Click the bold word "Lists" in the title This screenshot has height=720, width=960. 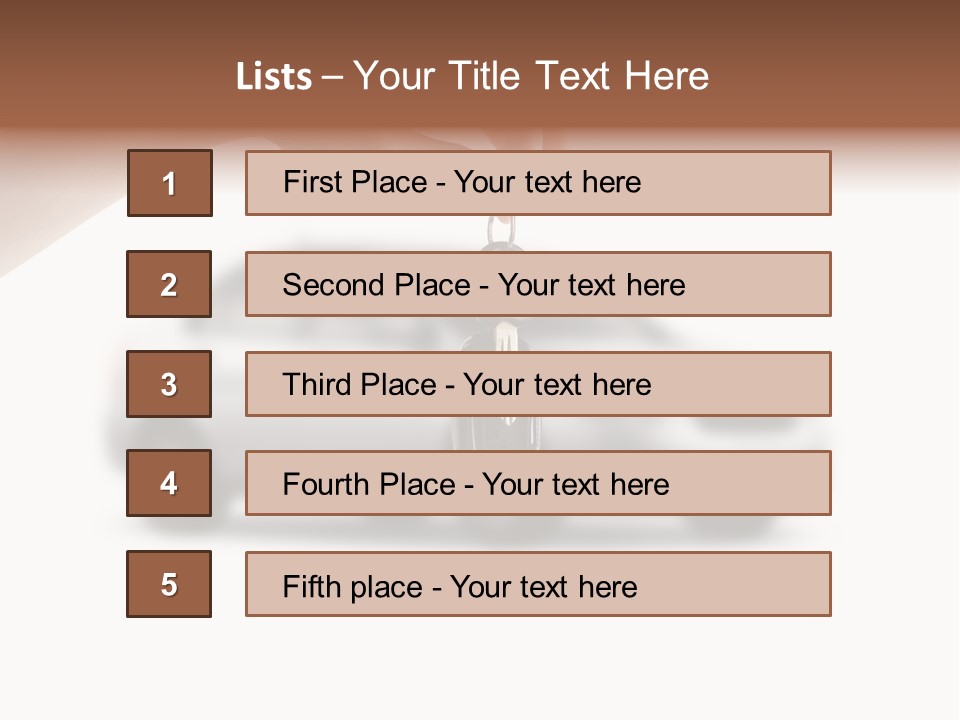click(x=274, y=77)
